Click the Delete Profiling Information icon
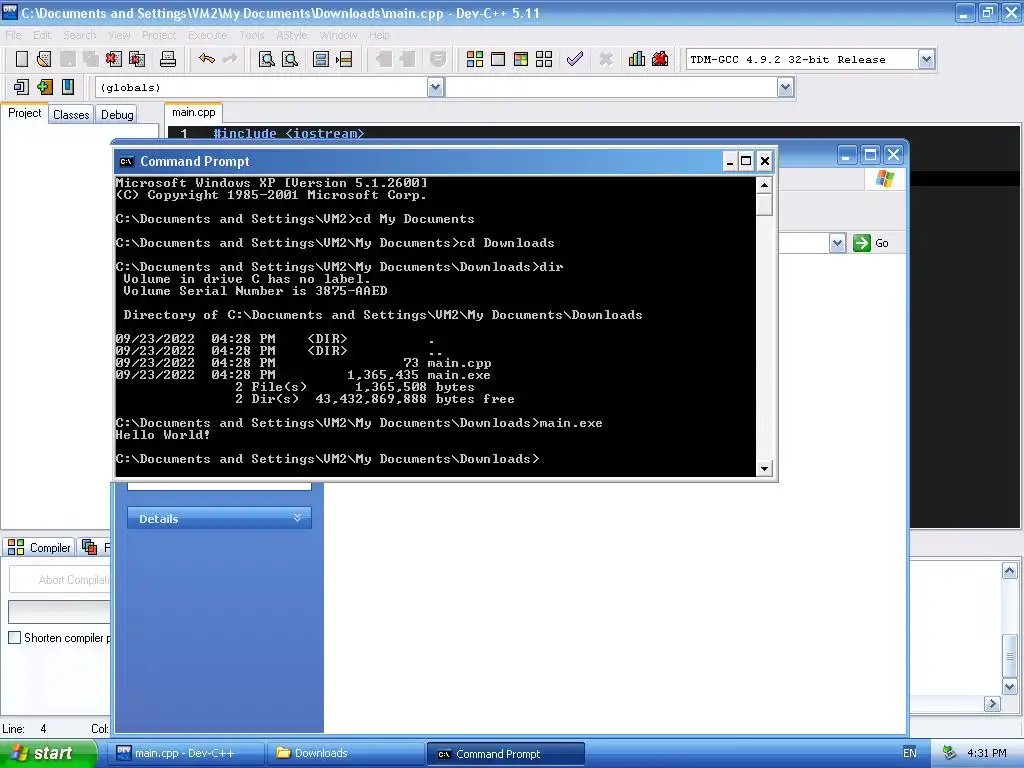Viewport: 1024px width, 768px height. click(x=660, y=59)
